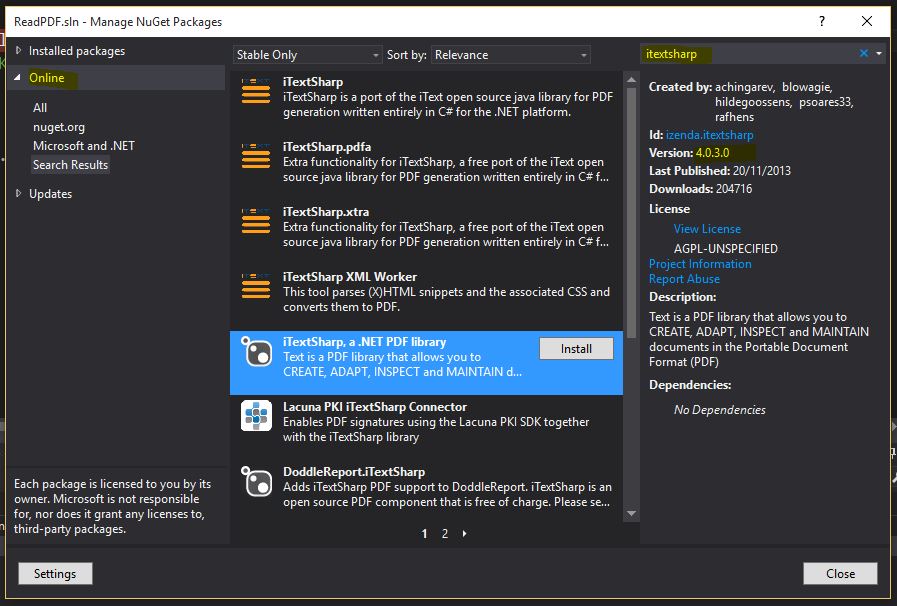Click the package list scrollbar down arrow
The height and width of the screenshot is (606, 897).
point(631,513)
